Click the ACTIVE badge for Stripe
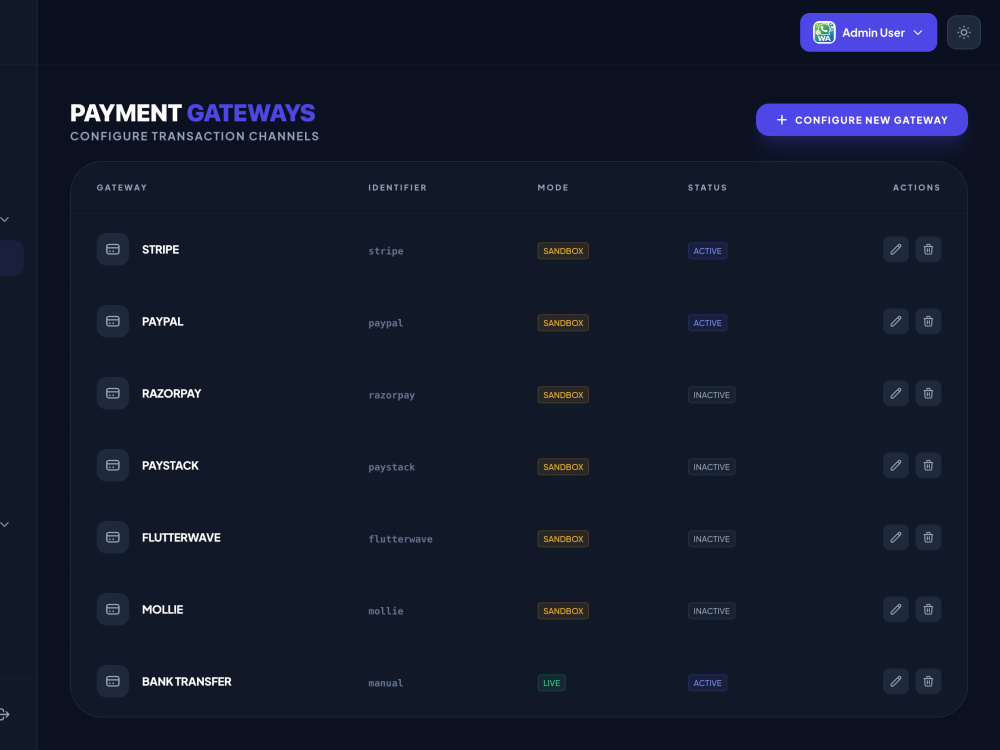The height and width of the screenshot is (750, 1000). coord(707,251)
